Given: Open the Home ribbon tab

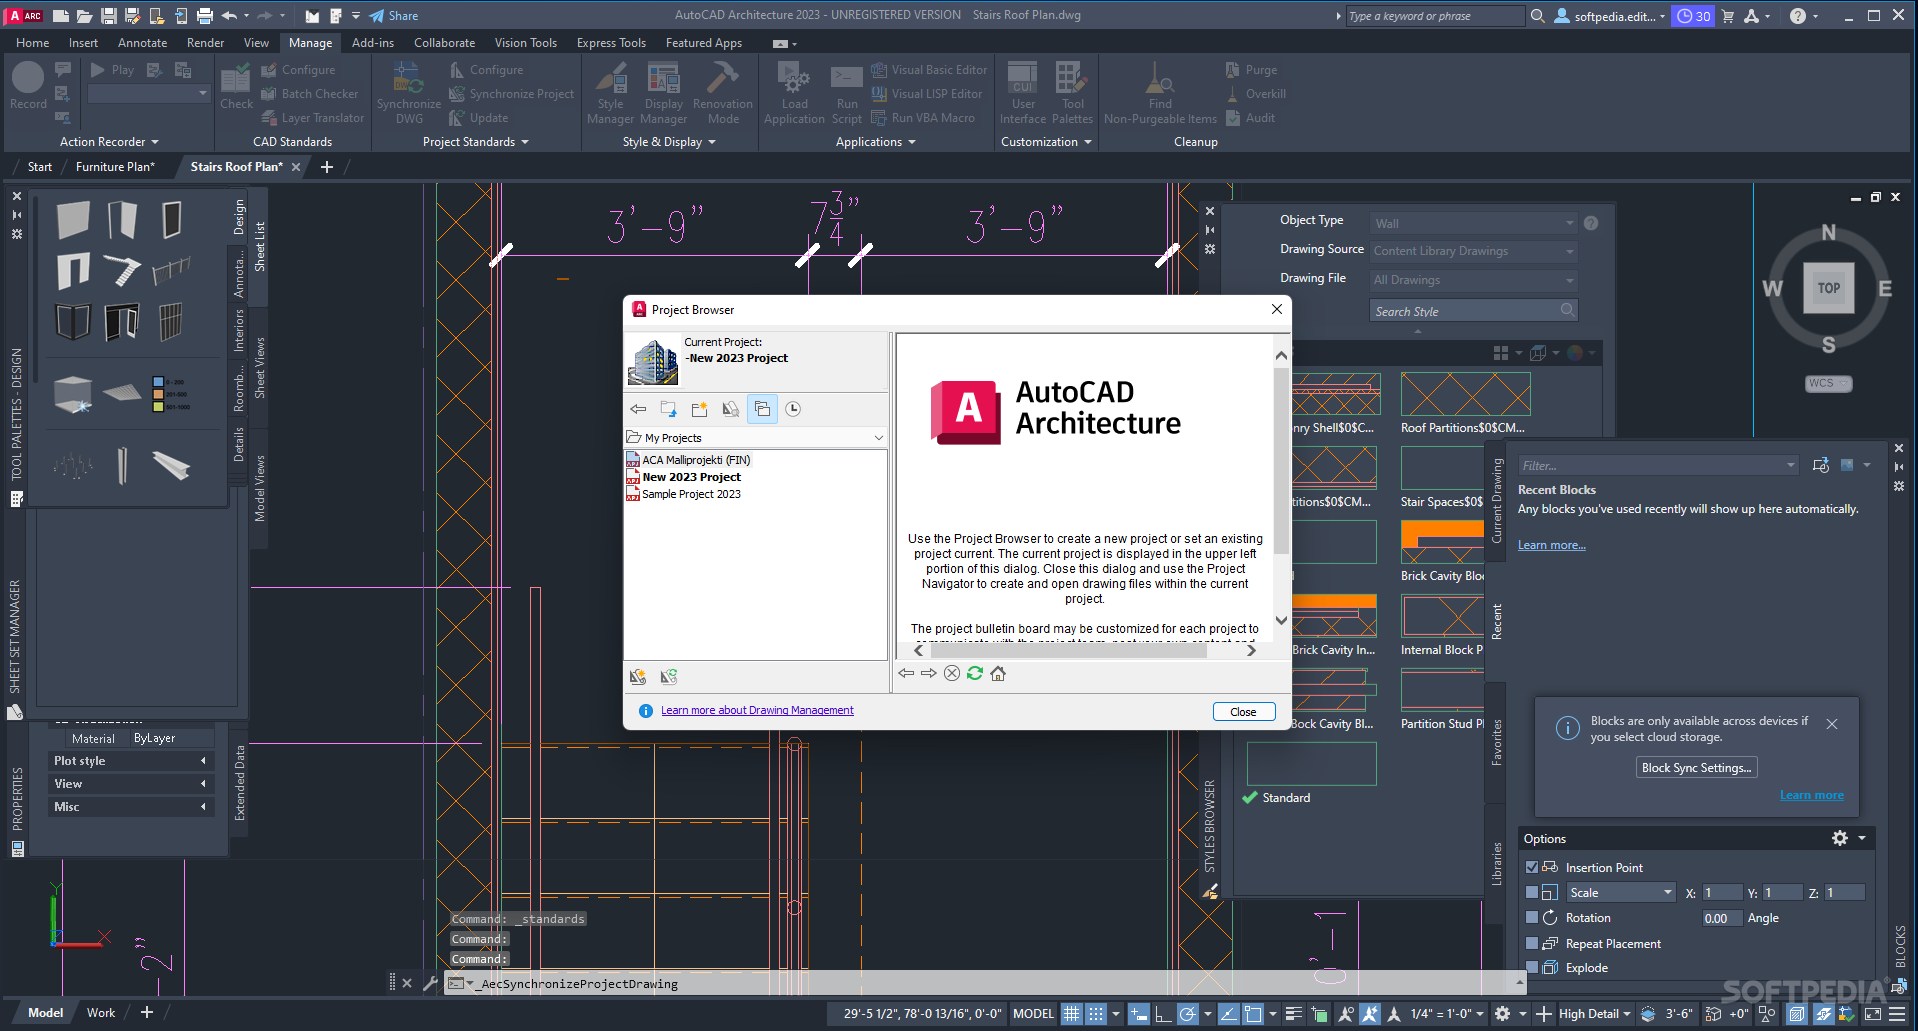Looking at the screenshot, I should [x=33, y=42].
